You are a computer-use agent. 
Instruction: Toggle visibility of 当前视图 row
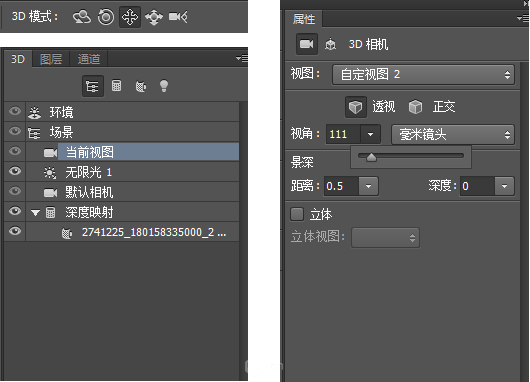tap(15, 151)
